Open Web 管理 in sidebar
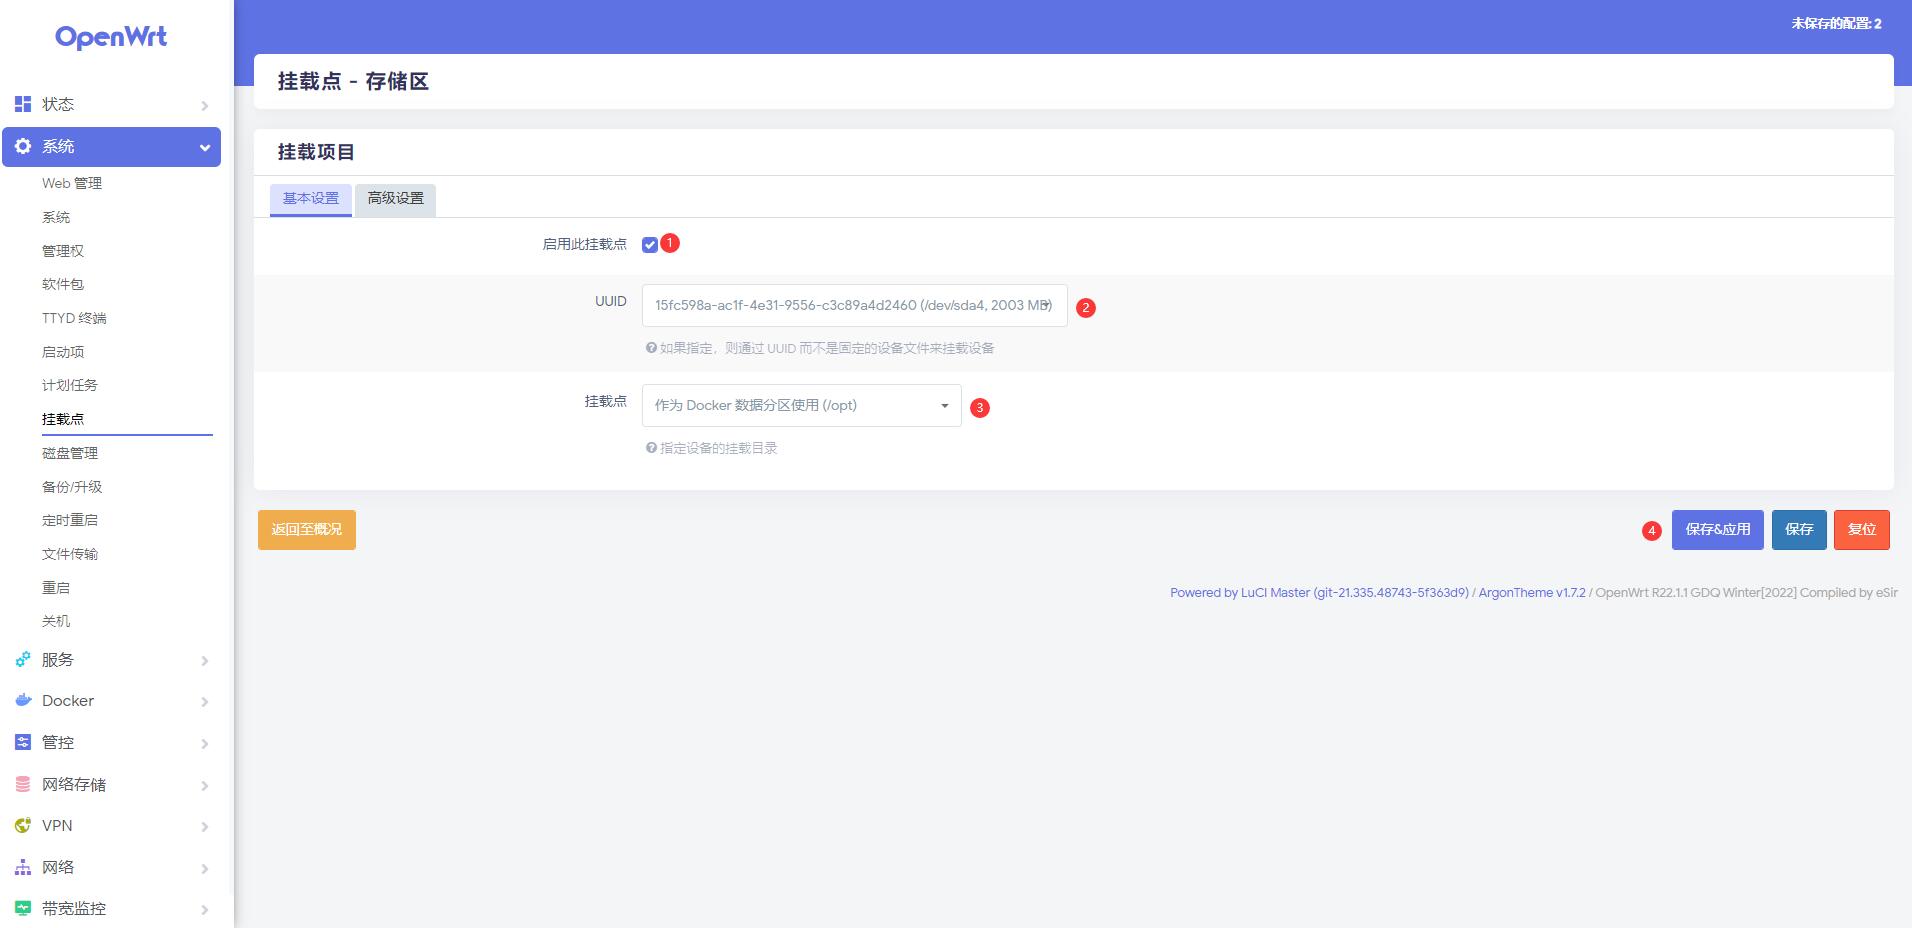Viewport: 1912px width, 928px height. [72, 183]
